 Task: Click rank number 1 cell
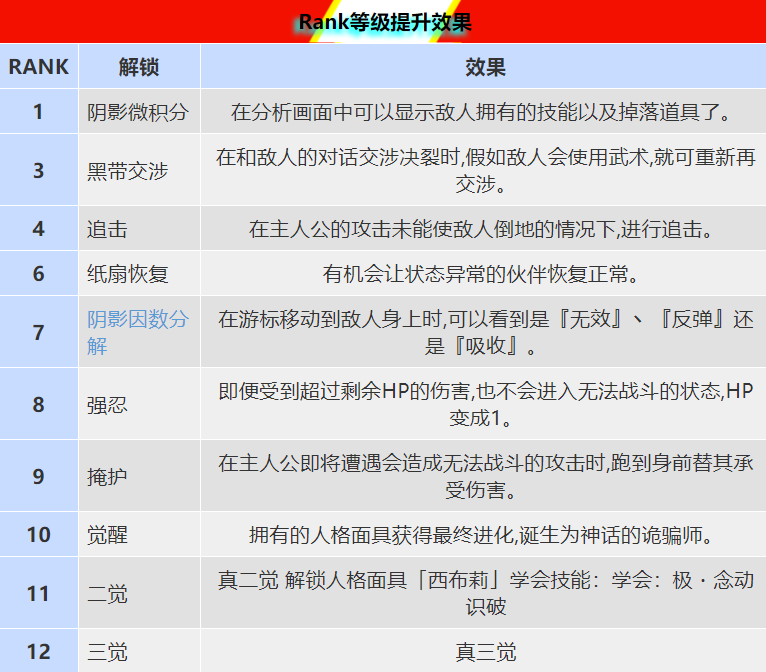[x=39, y=111]
